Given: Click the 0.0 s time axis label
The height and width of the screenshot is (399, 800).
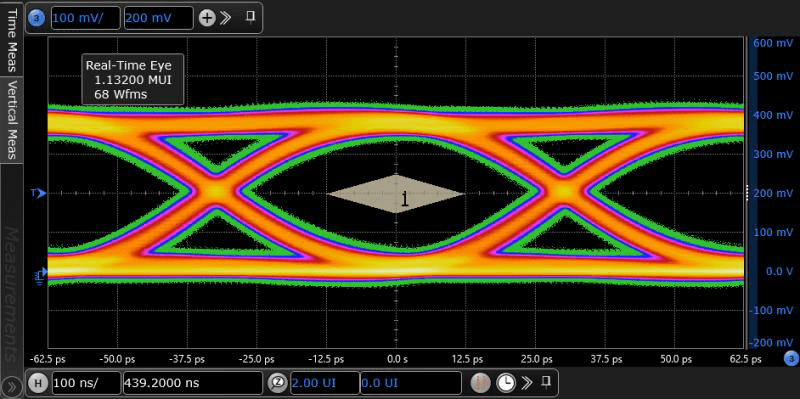Looking at the screenshot, I should (x=396, y=359).
